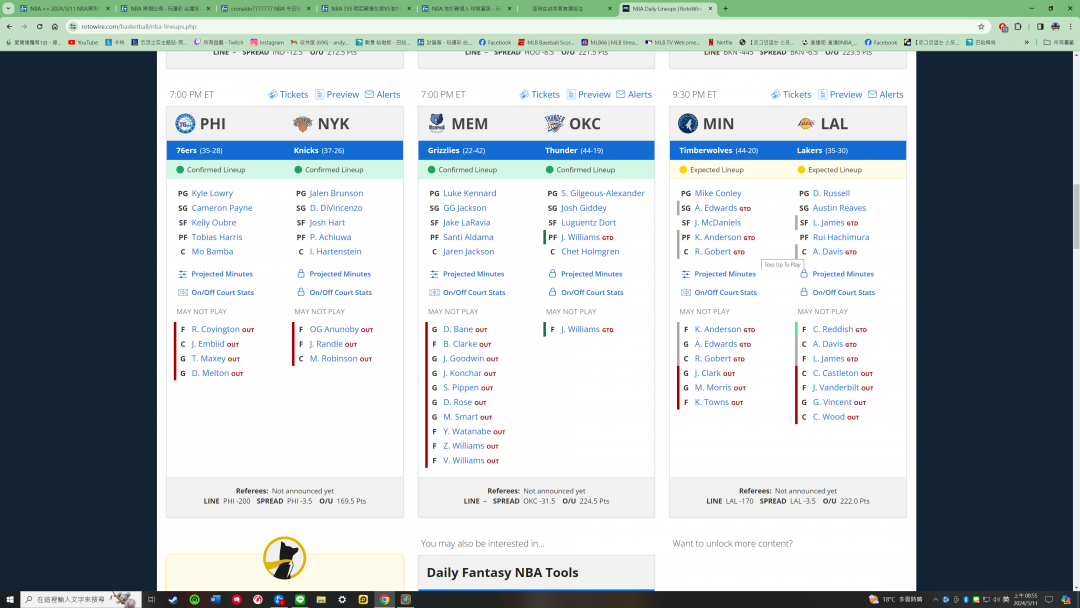Click the Memphis Grizzlies team logo
The height and width of the screenshot is (608, 1080).
pyautogui.click(x=437, y=124)
